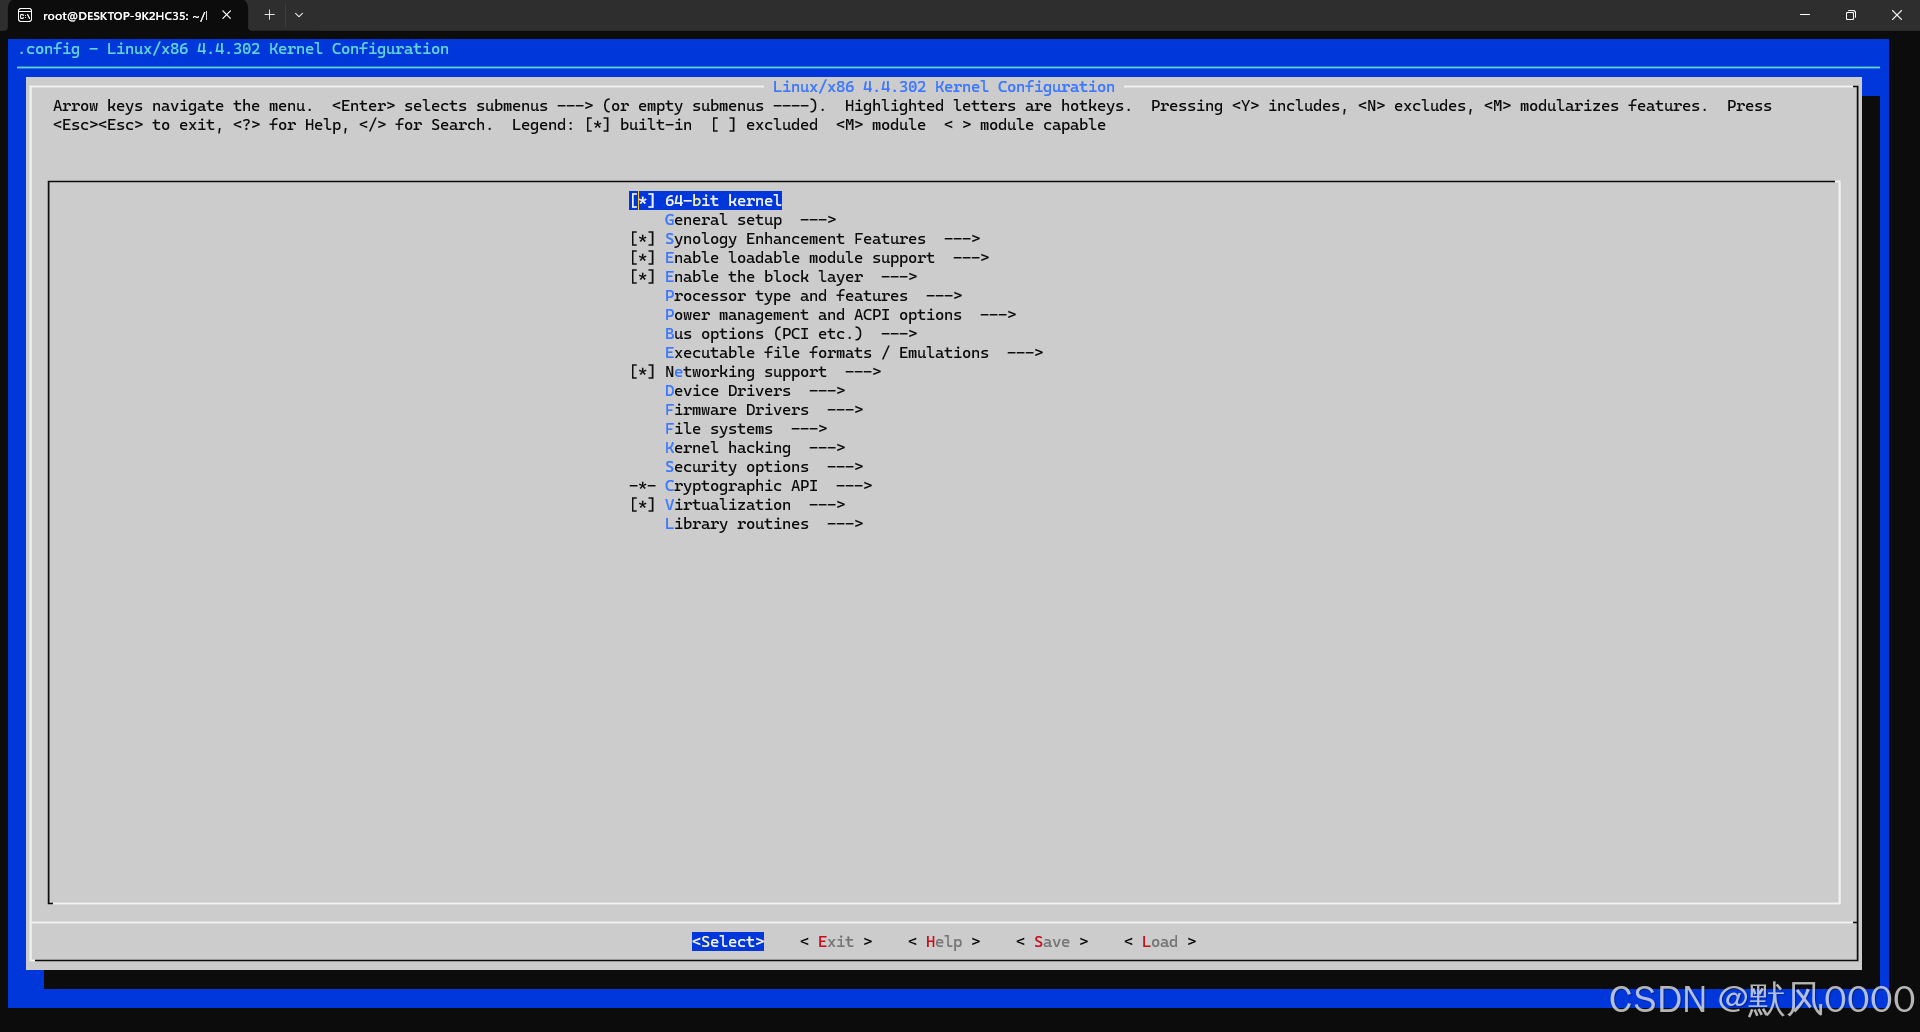Toggle Networking support checkbox
This screenshot has width=1920, height=1032.
(x=642, y=372)
